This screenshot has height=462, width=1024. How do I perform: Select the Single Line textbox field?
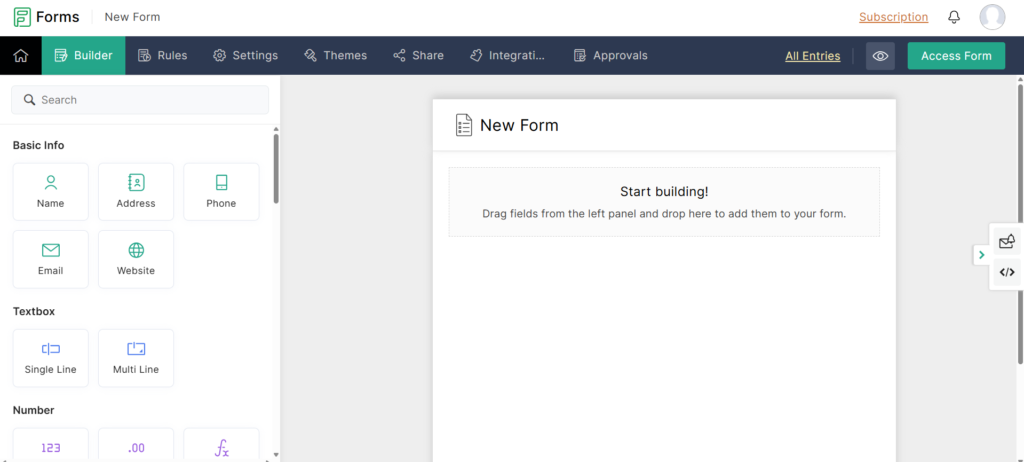[x=50, y=358]
